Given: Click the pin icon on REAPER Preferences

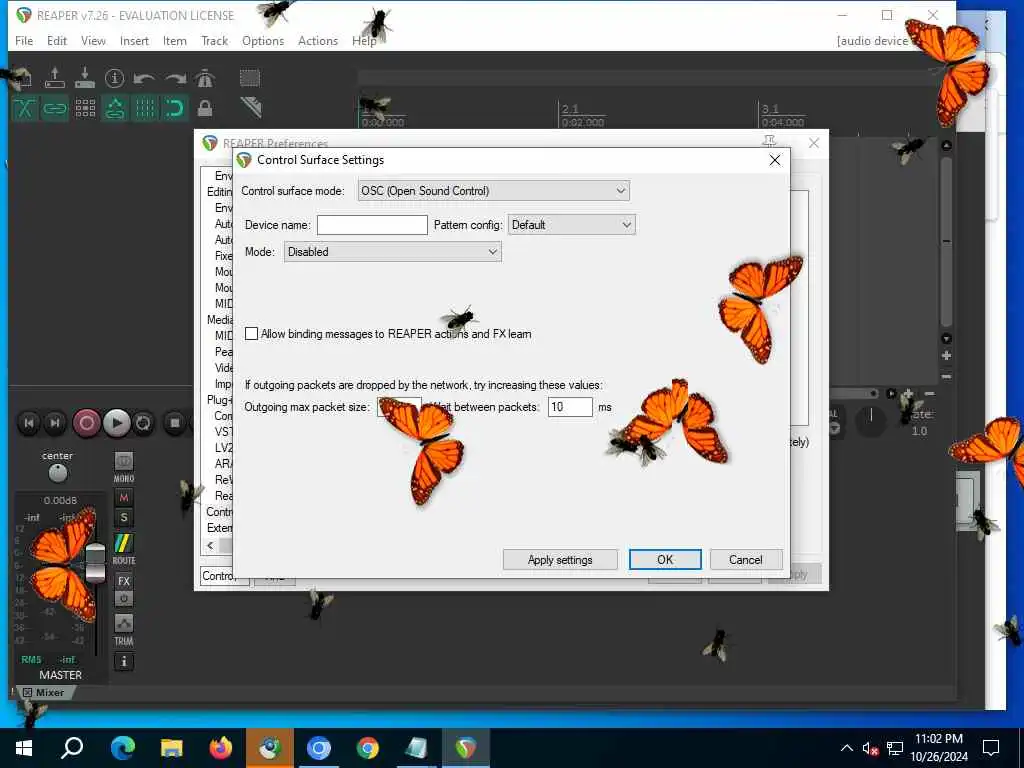Looking at the screenshot, I should (x=769, y=141).
